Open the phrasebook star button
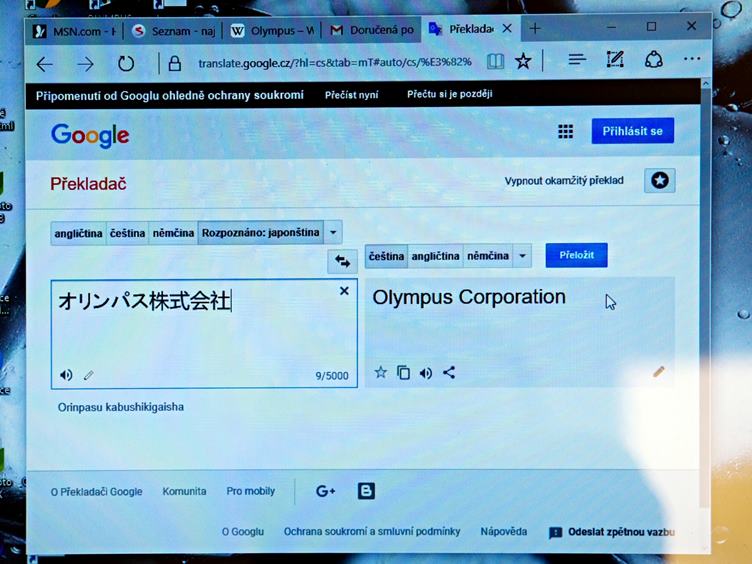This screenshot has width=752, height=564. 659,180
